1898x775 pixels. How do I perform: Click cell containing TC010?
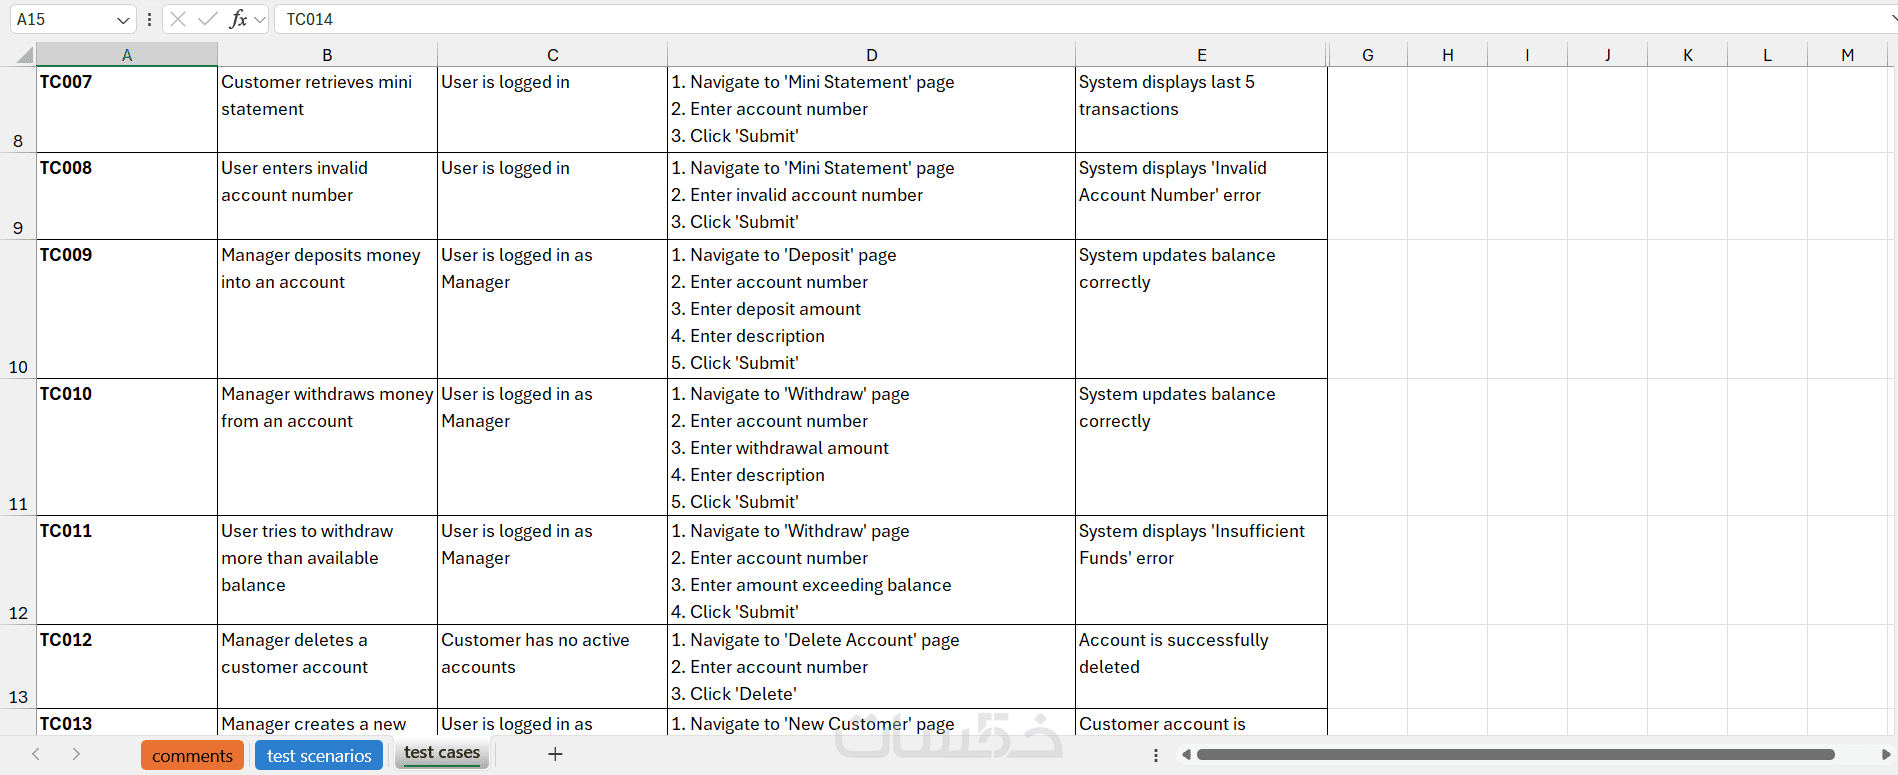(x=127, y=447)
